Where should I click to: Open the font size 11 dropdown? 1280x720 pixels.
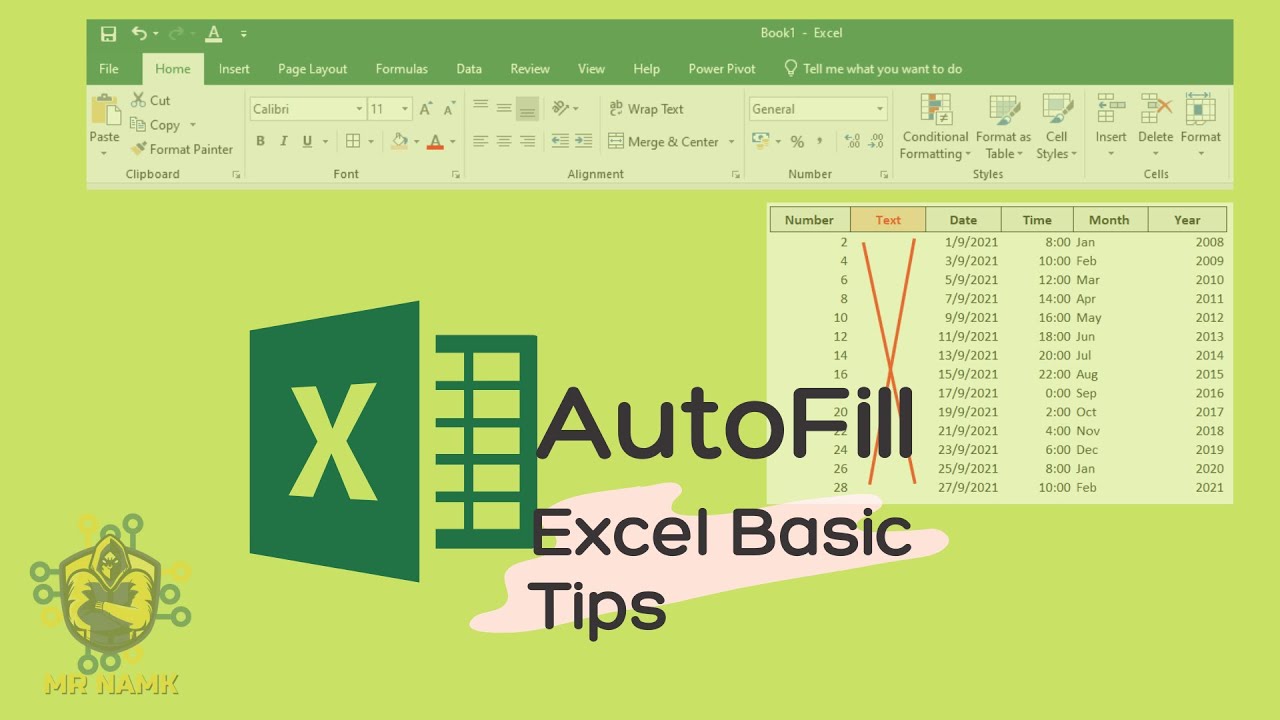click(405, 109)
